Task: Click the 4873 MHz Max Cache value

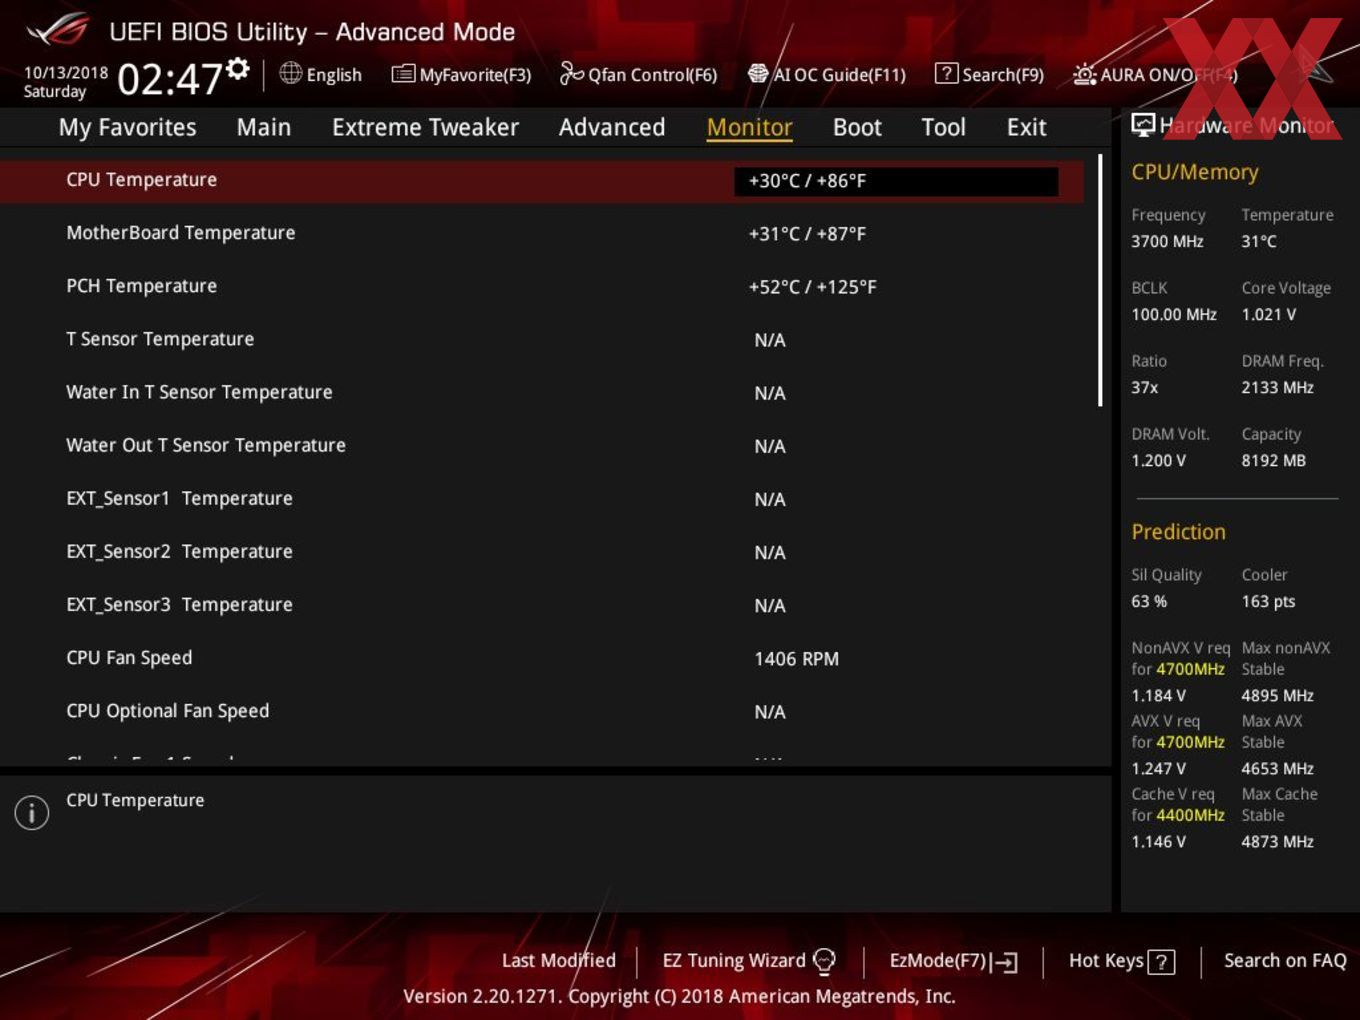Action: tap(1277, 841)
